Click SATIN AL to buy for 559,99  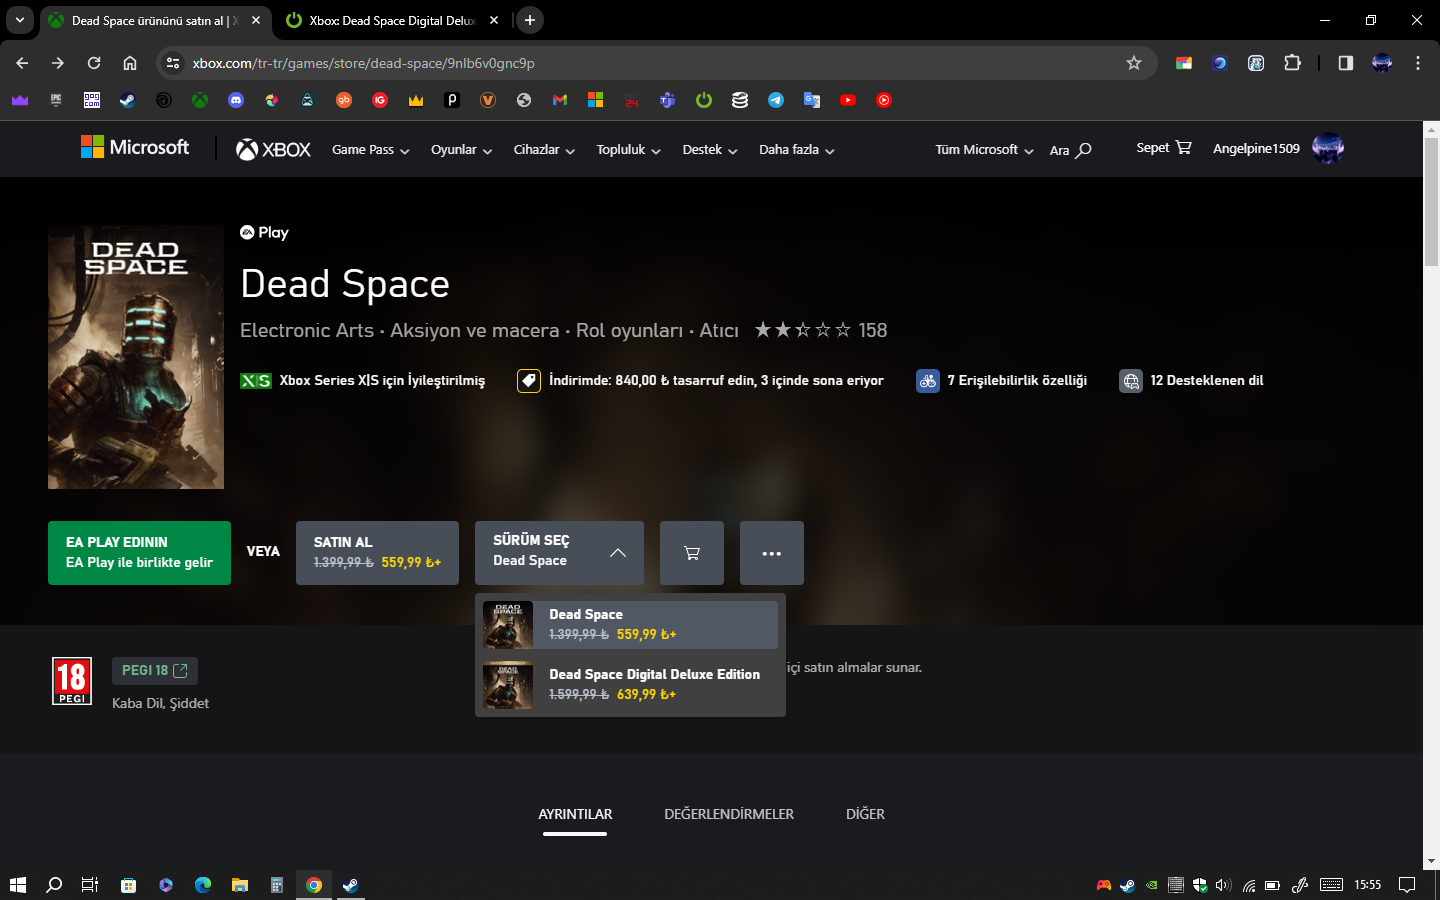377,553
